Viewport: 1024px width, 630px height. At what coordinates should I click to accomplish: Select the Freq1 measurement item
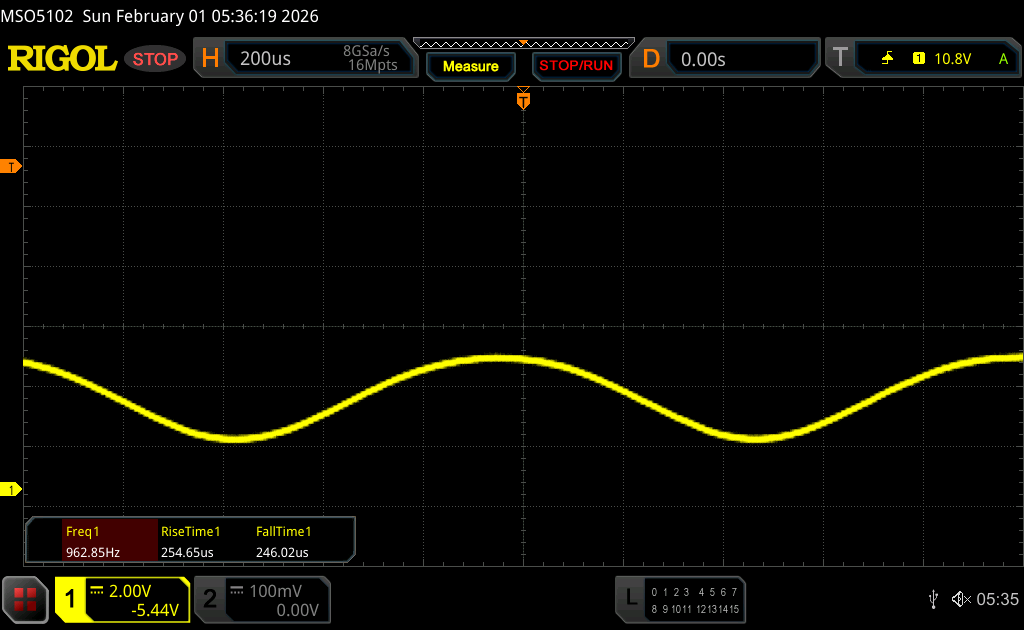click(92, 540)
